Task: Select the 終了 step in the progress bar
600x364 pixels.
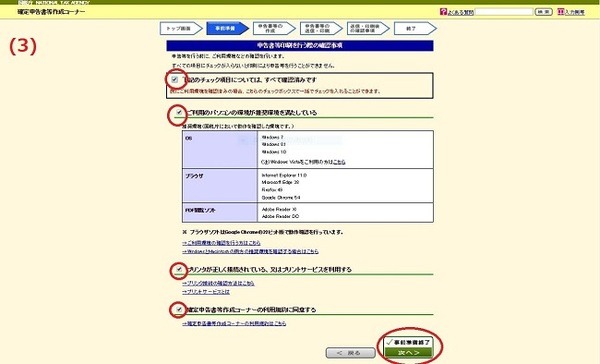Action: (415, 28)
